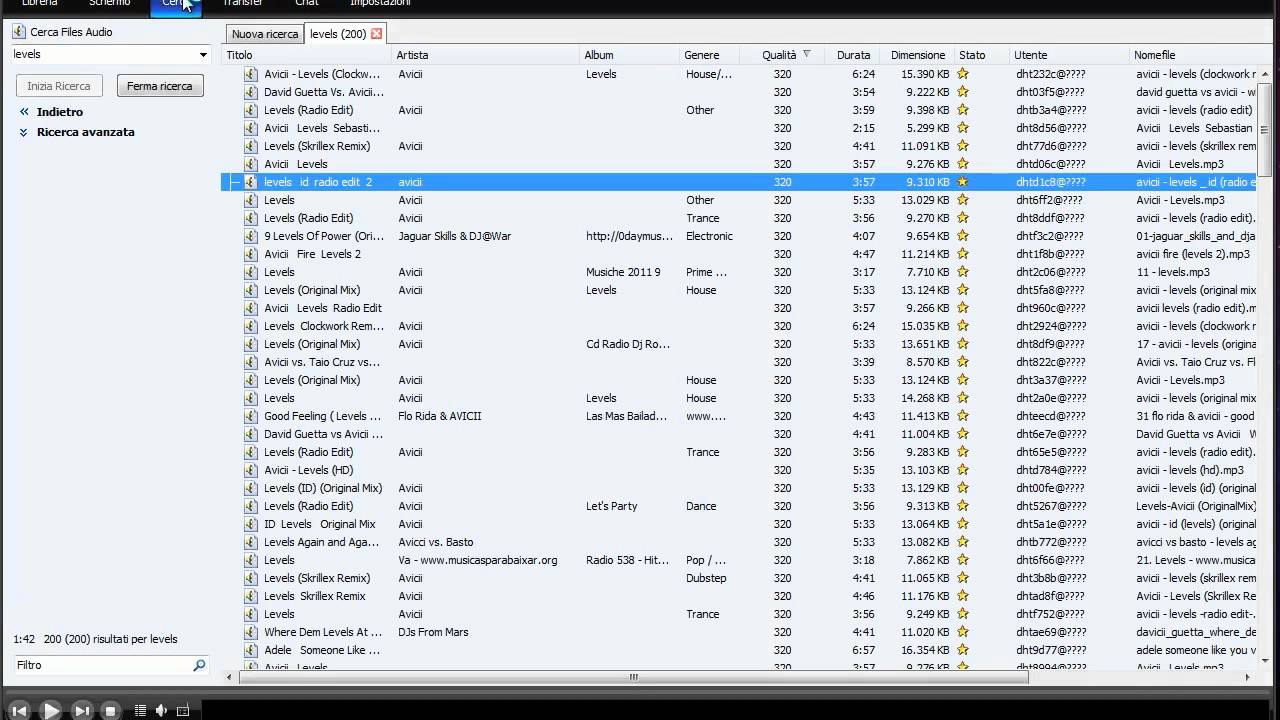
Task: Select 'Levels Again and Aga...' result row
Action: (x=740, y=542)
